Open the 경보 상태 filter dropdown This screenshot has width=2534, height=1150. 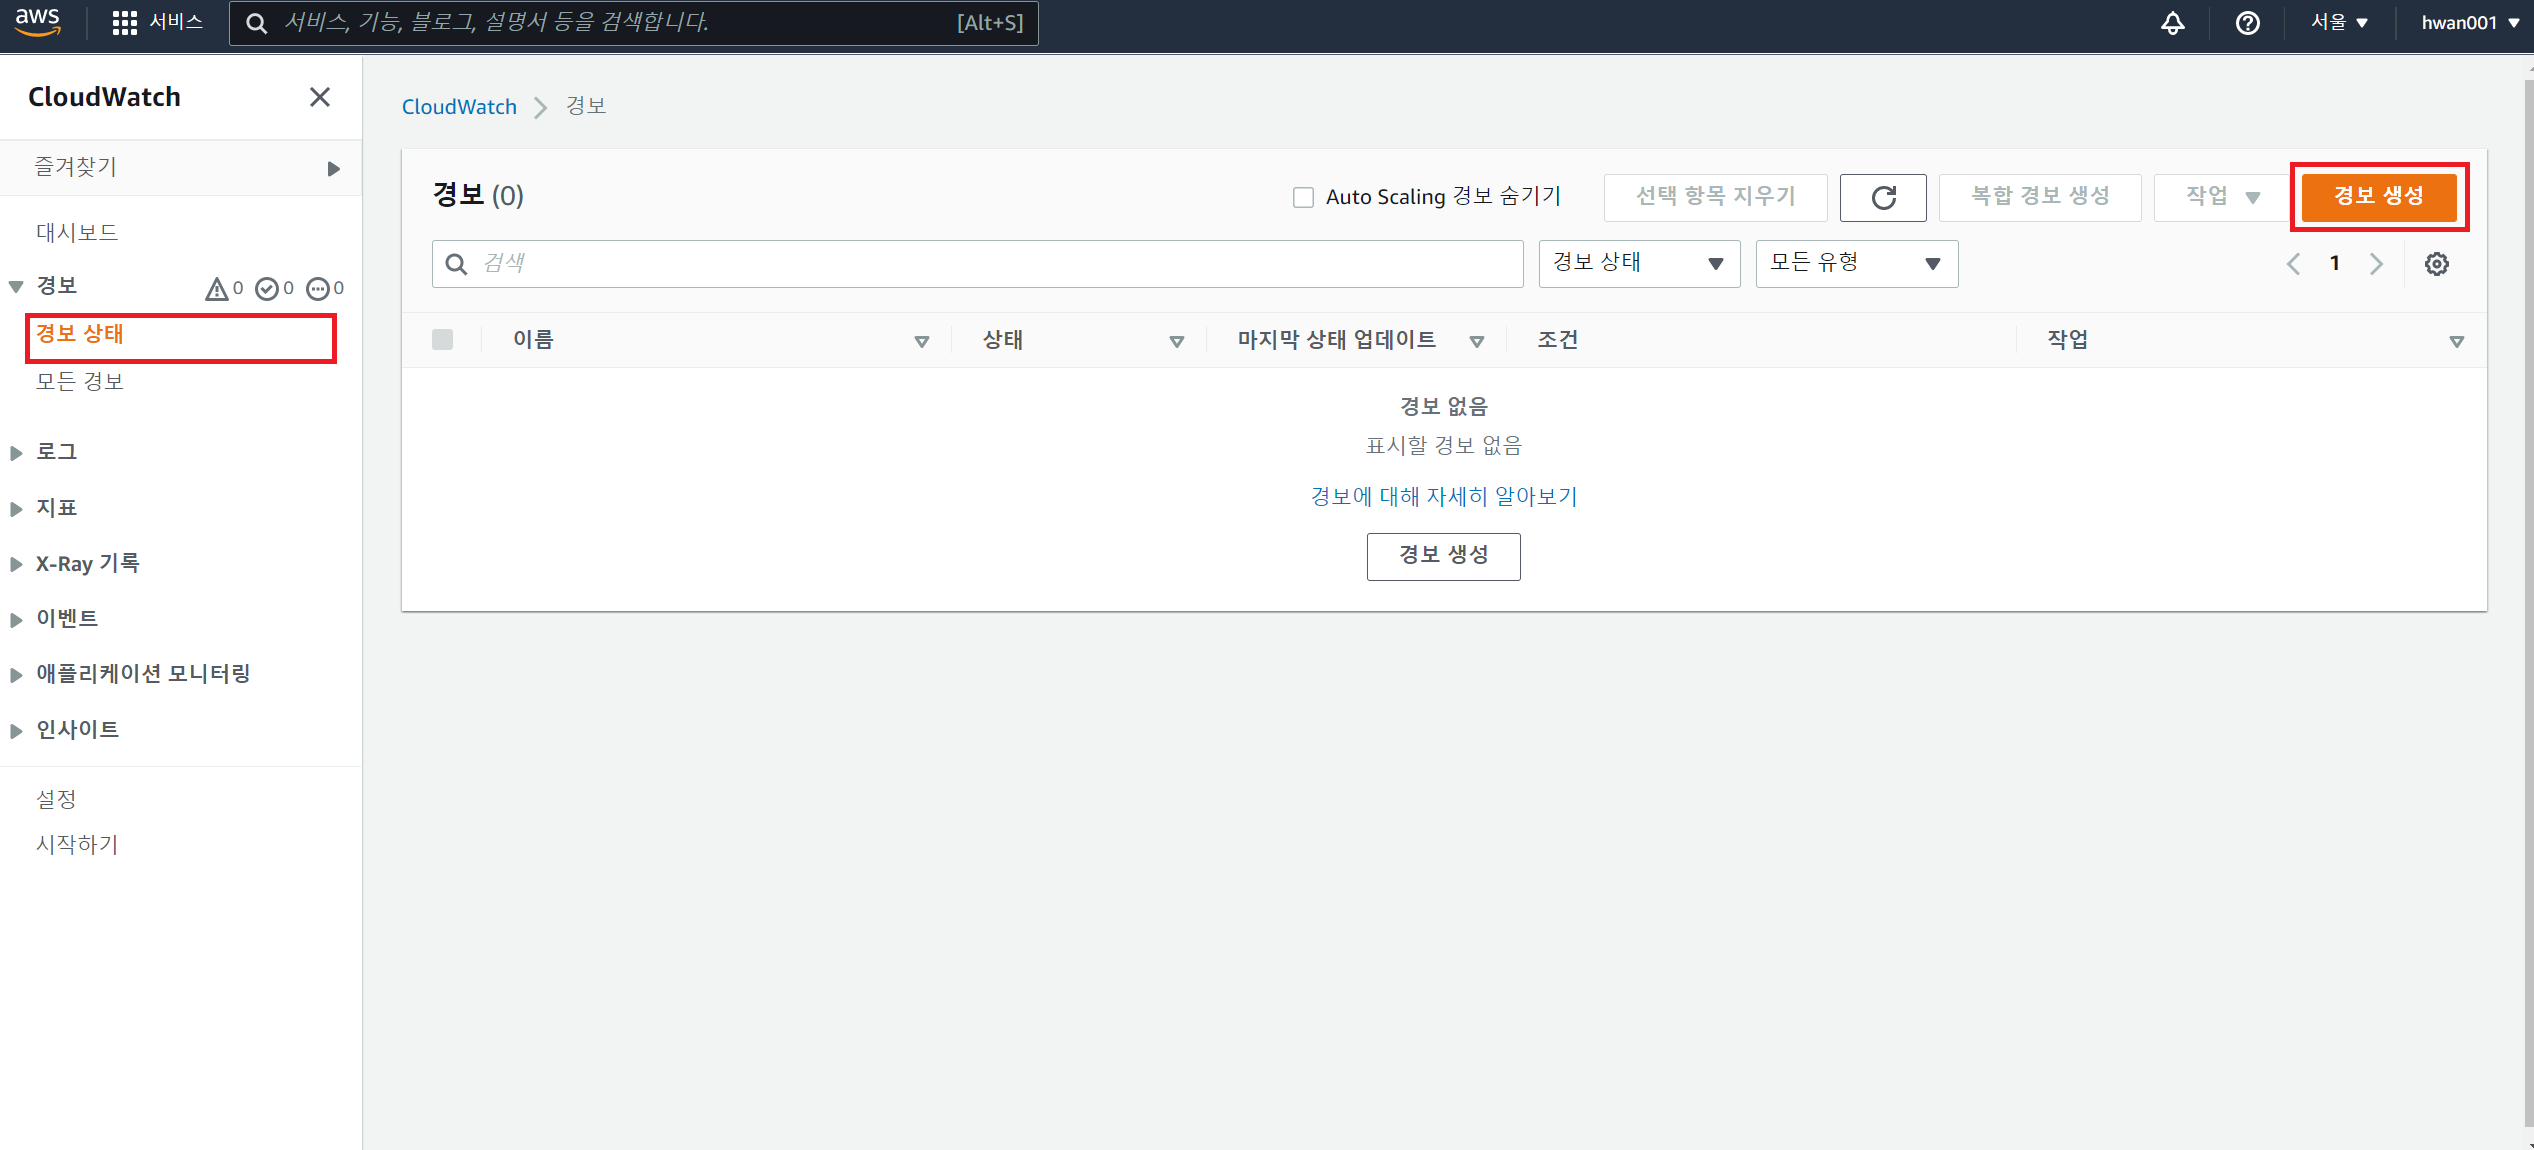point(1638,264)
